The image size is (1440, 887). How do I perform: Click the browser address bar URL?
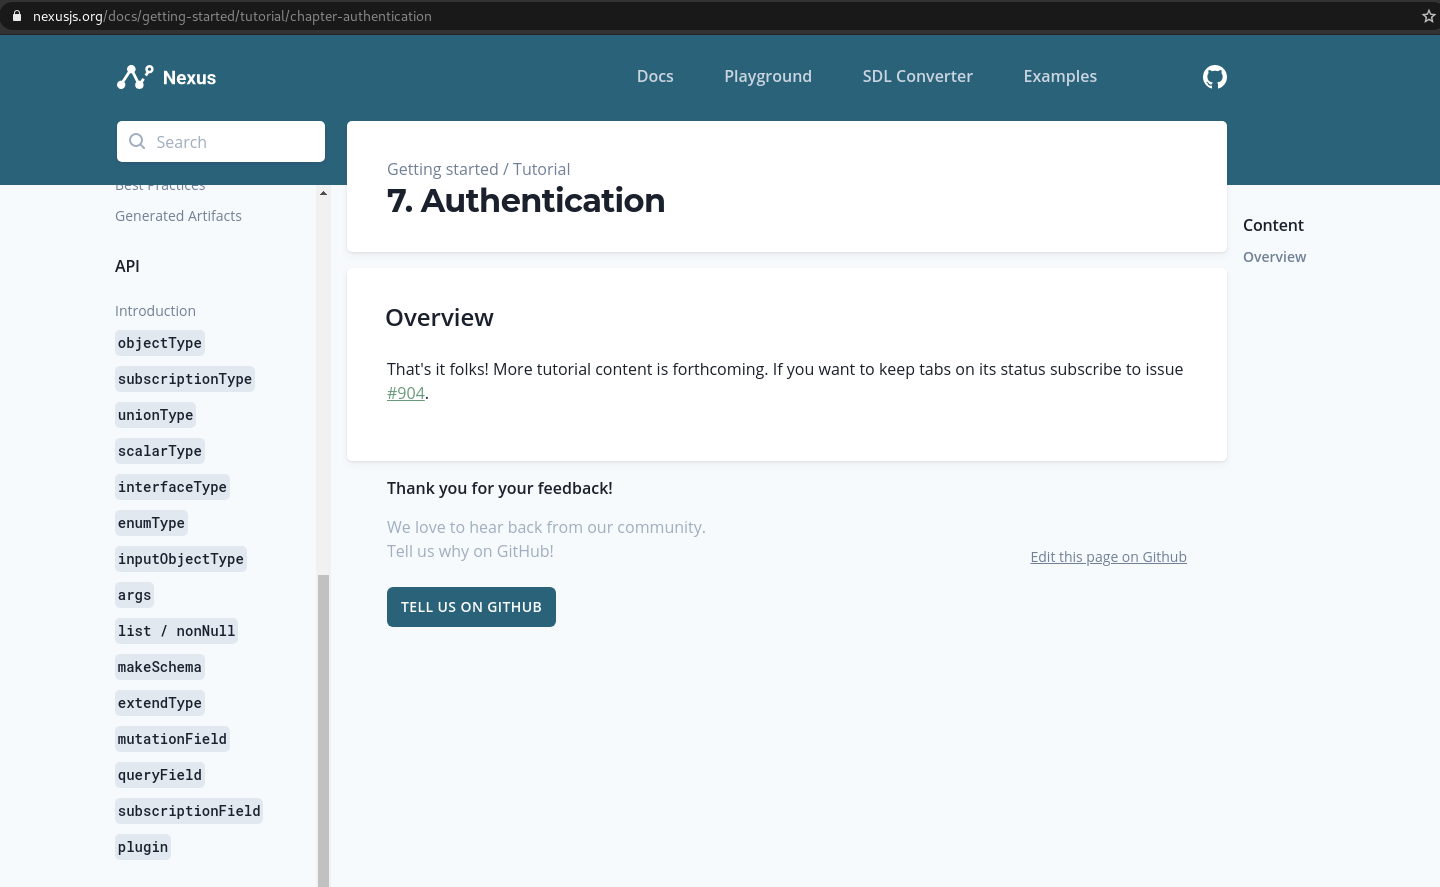click(232, 16)
